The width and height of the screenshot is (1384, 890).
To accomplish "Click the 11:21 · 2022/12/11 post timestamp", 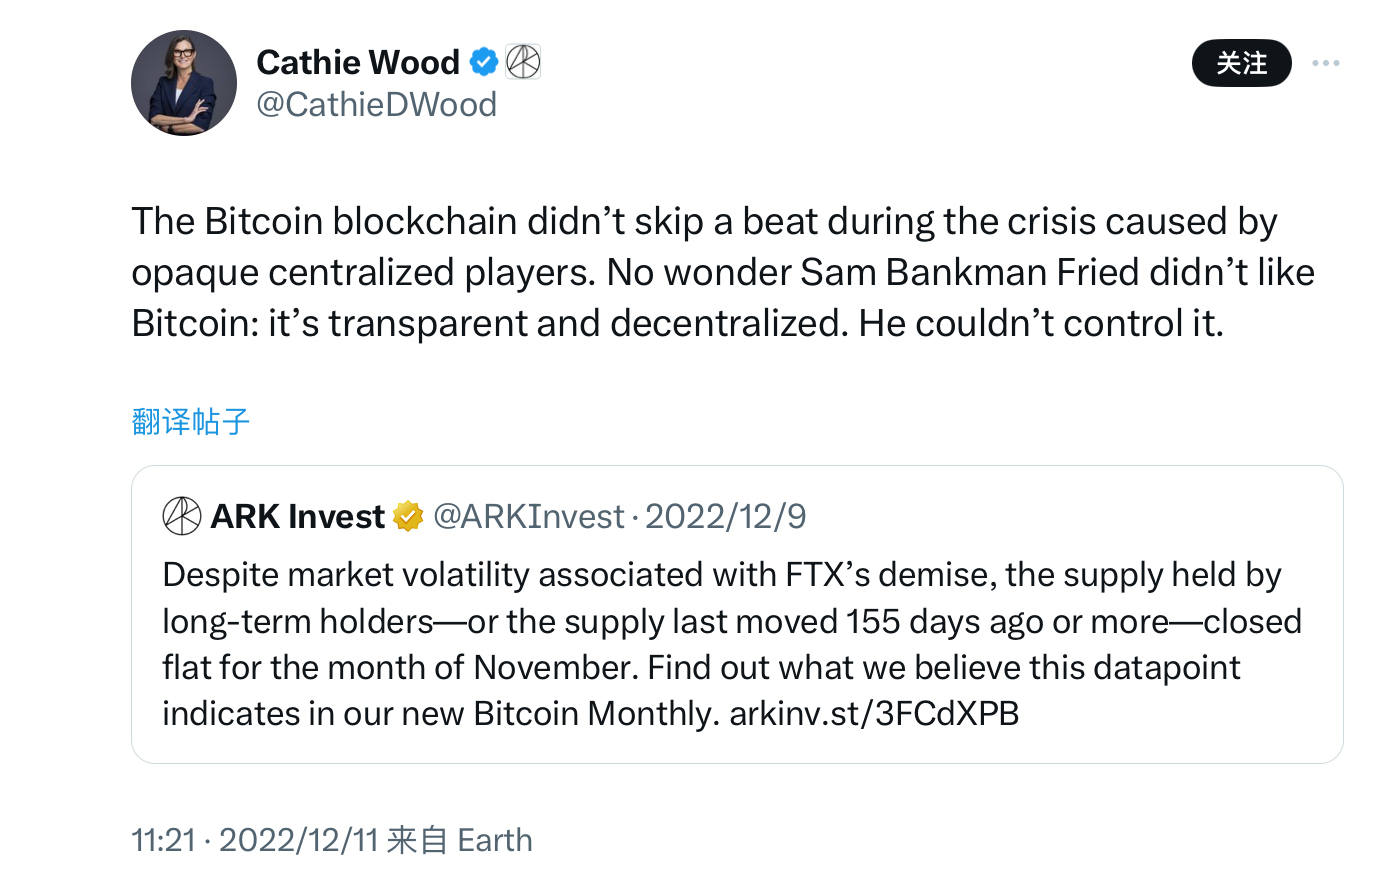I will point(255,840).
